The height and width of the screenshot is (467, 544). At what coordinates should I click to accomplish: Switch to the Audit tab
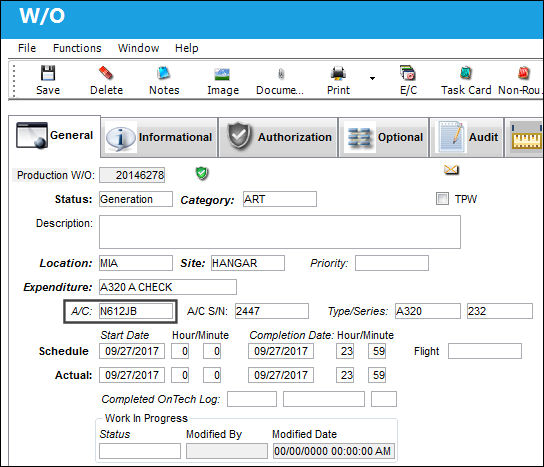(467, 137)
